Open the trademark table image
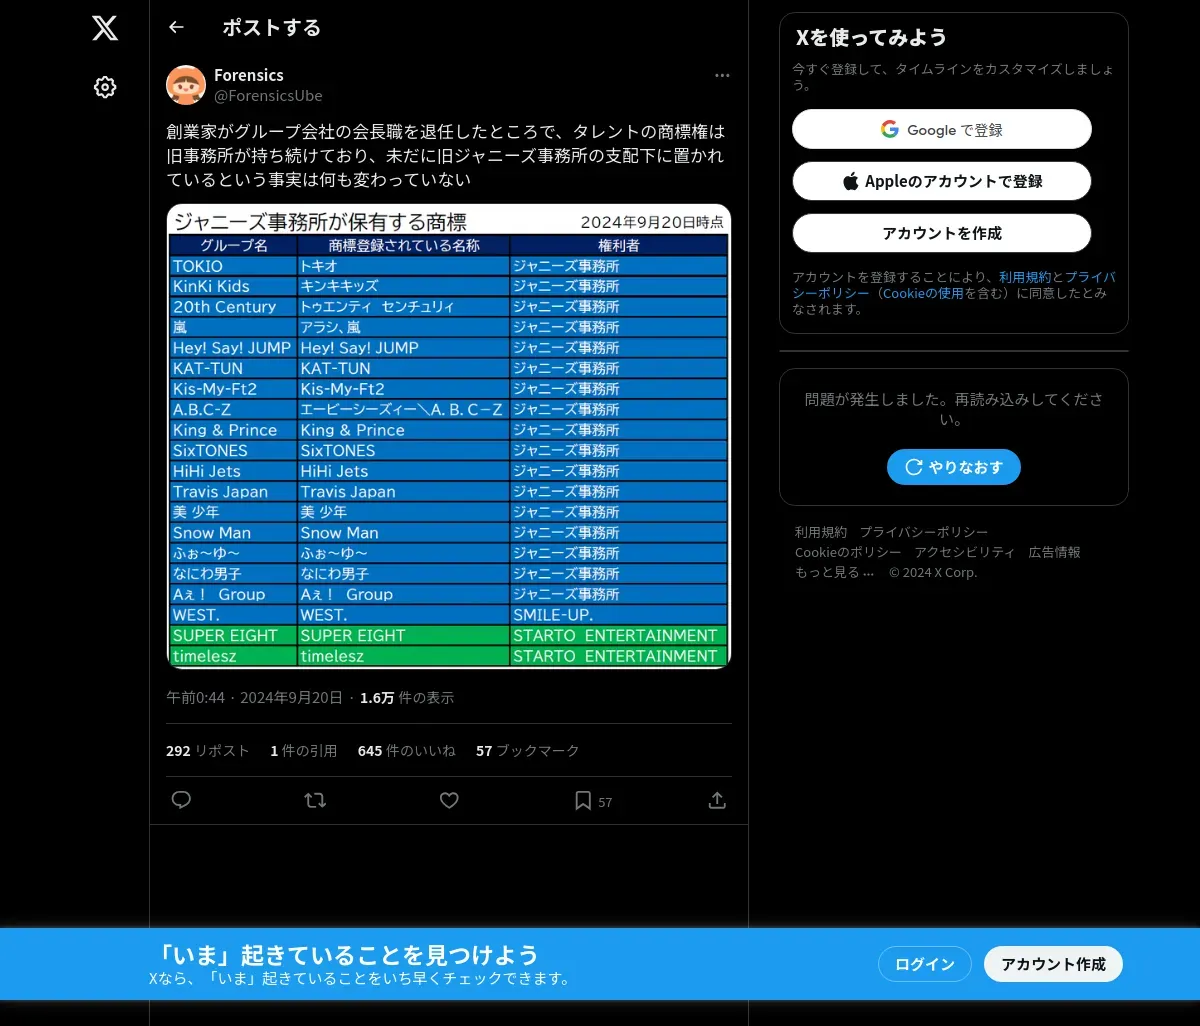 tap(449, 436)
